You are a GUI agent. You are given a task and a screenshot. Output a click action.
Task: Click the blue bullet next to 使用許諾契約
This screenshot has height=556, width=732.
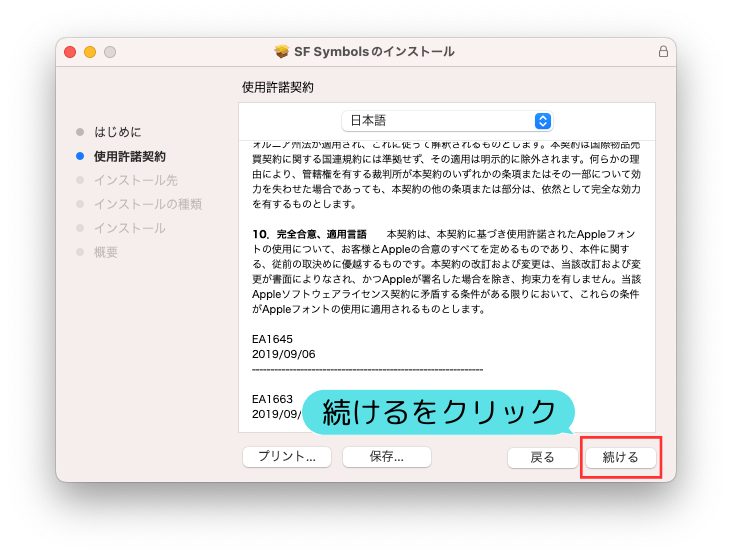(x=80, y=156)
